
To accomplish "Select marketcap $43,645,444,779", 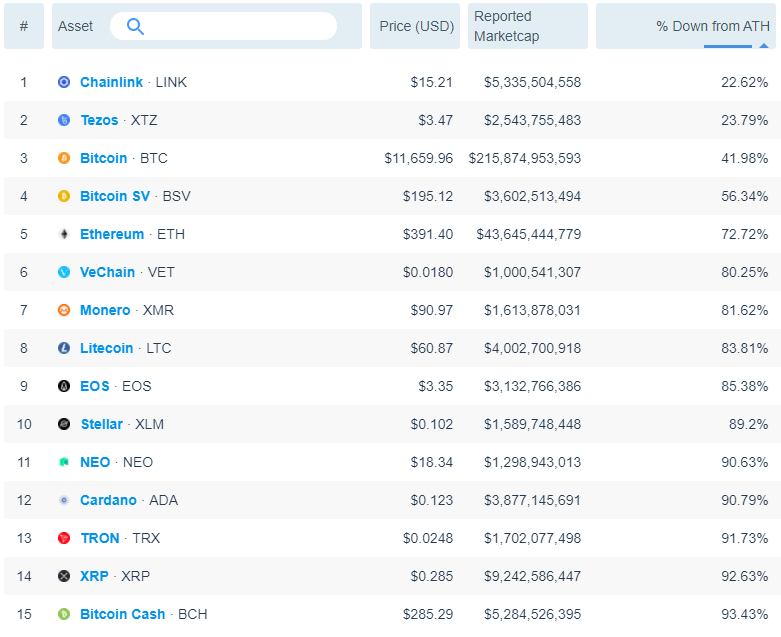I will 528,234.
